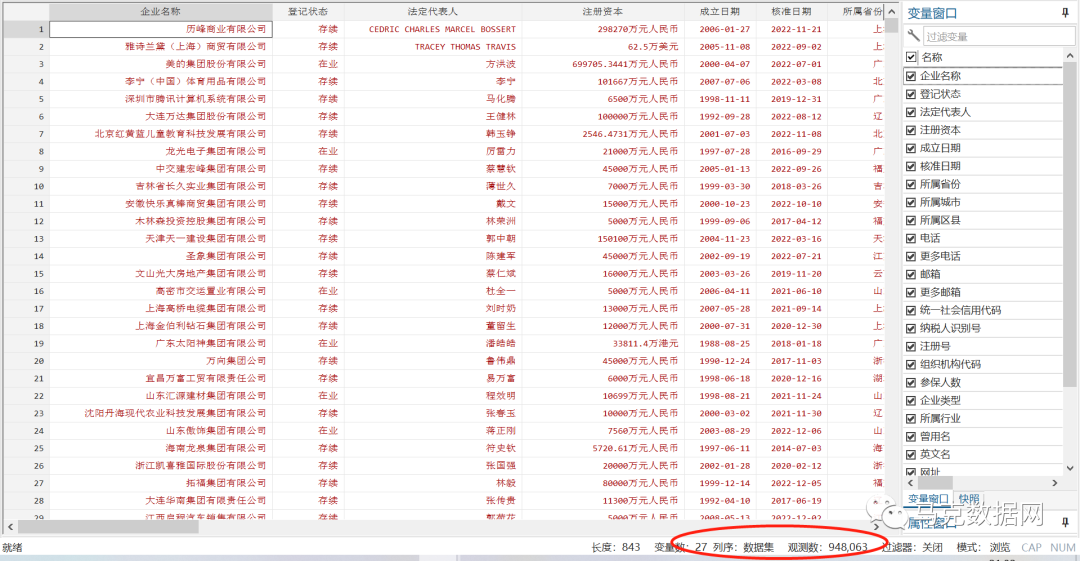Select the 注册号 variable name
The height and width of the screenshot is (561, 1080).
(x=935, y=346)
